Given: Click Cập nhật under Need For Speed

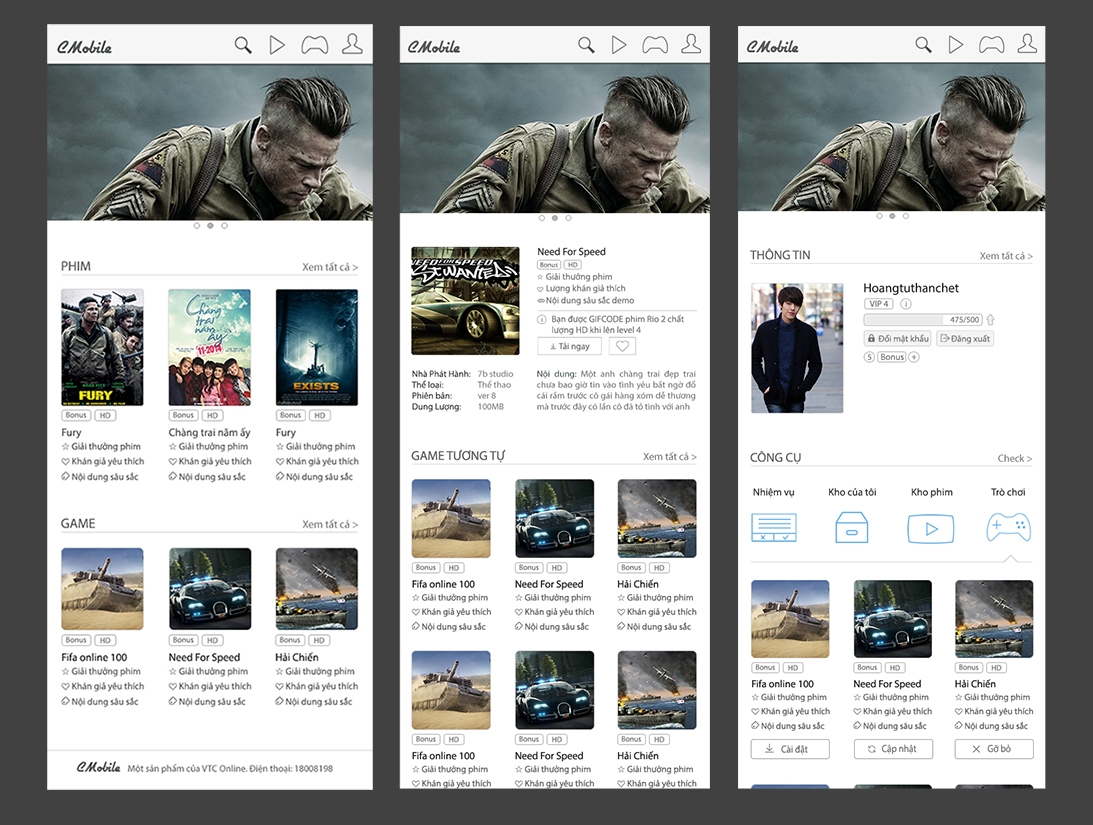Looking at the screenshot, I should [893, 749].
